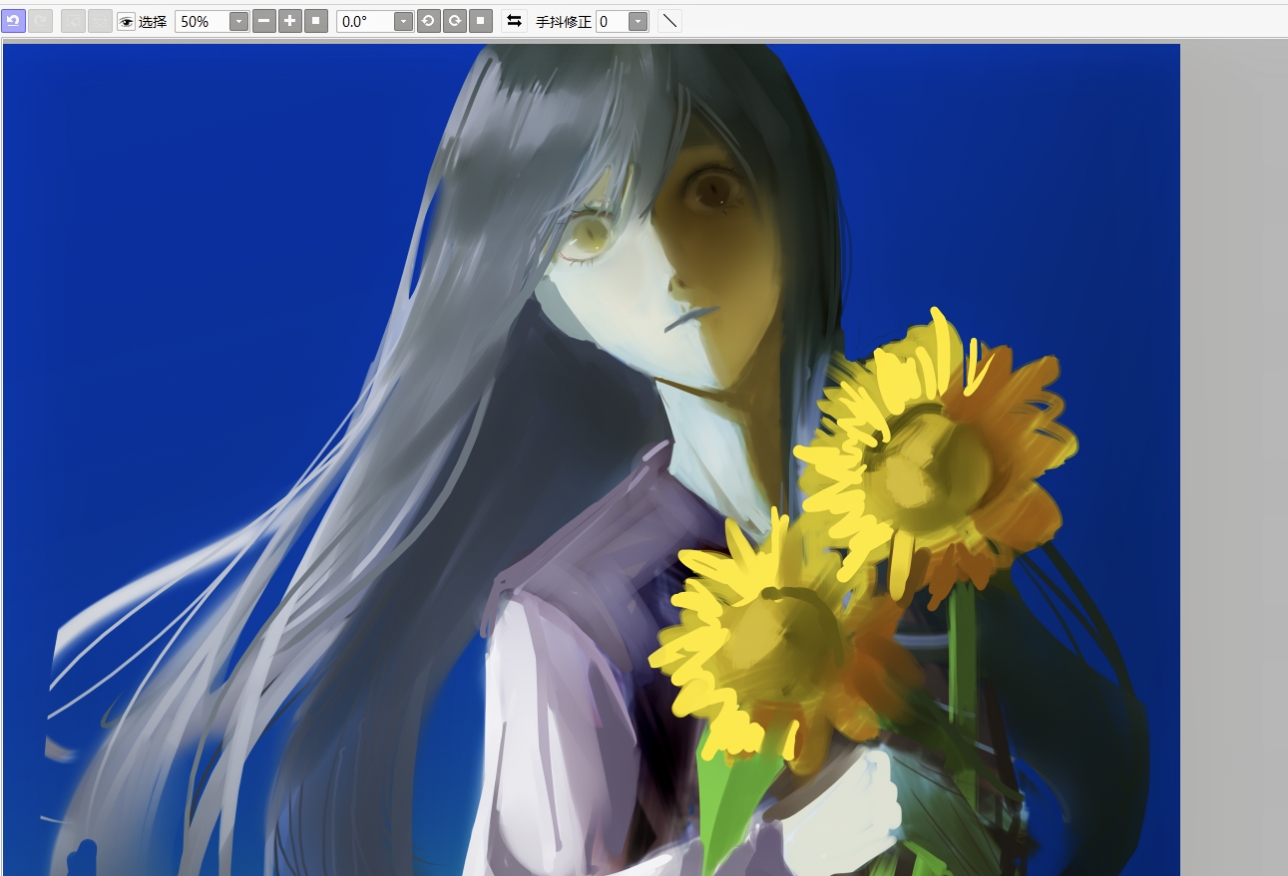Click the Undo arrow button
1288x876 pixels.
click(x=13, y=21)
